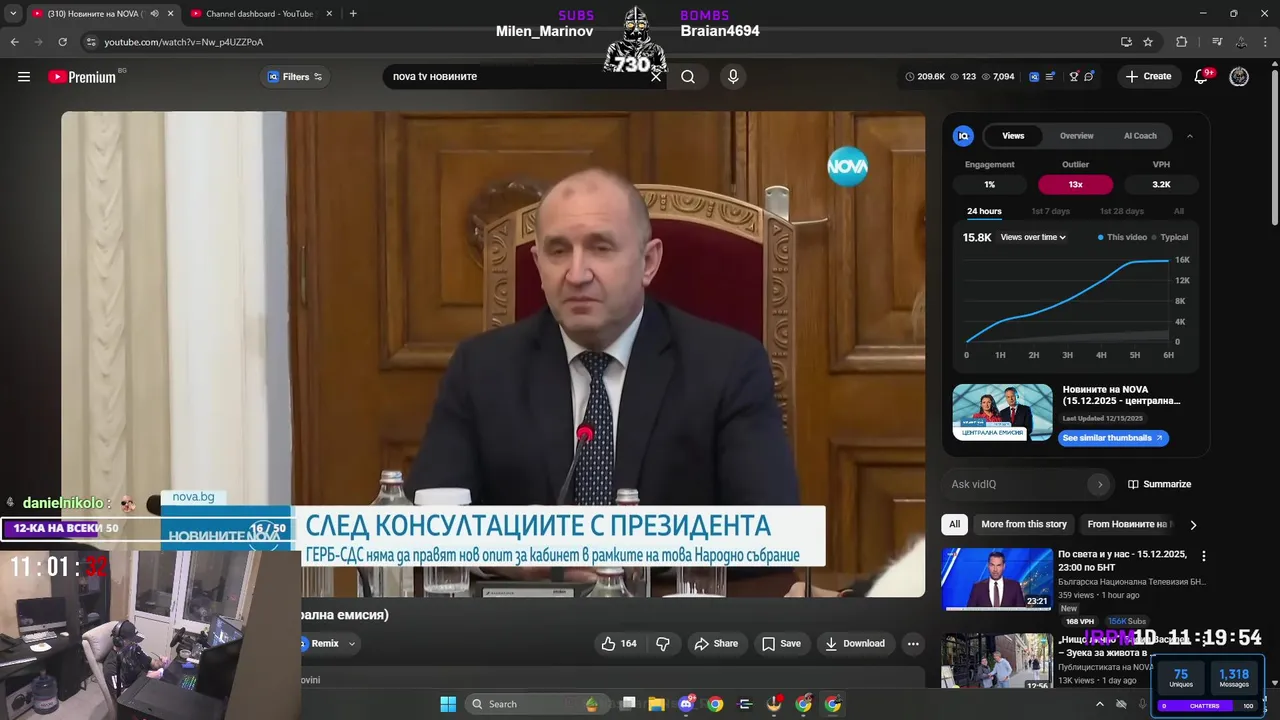Close the Новините на NOVA browser tab

(x=170, y=14)
